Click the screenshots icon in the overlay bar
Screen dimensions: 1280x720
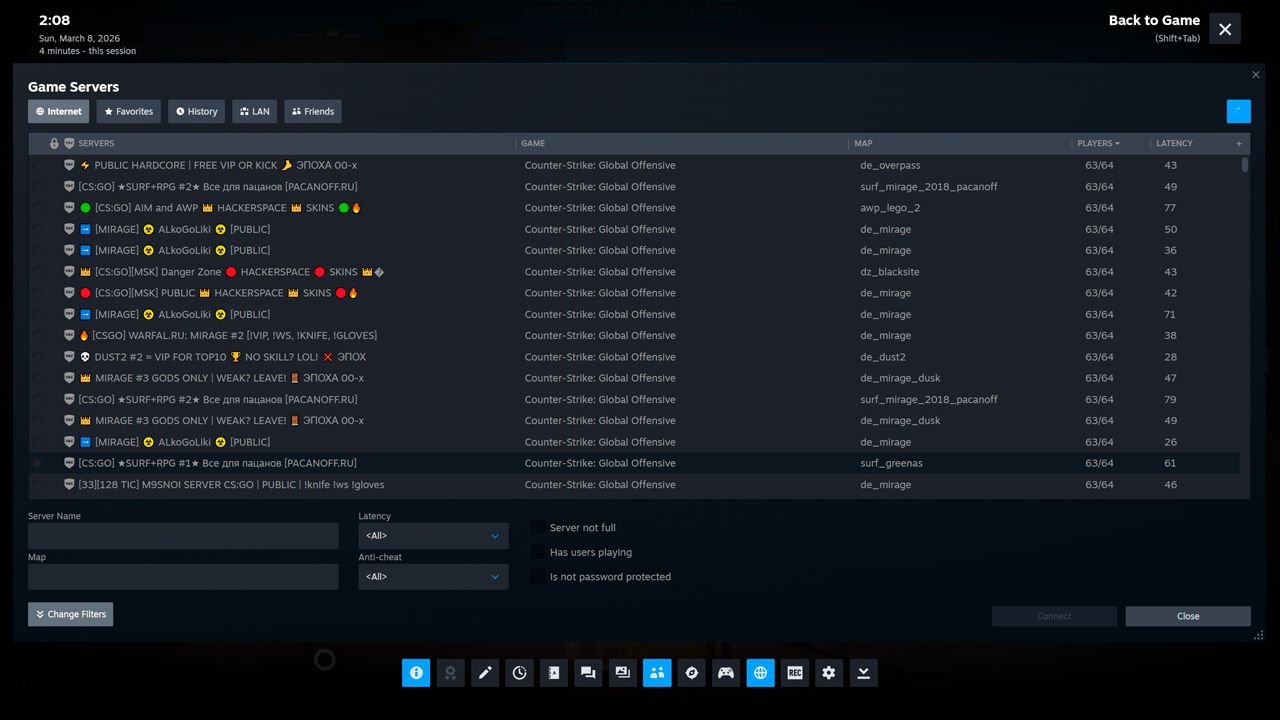point(622,673)
